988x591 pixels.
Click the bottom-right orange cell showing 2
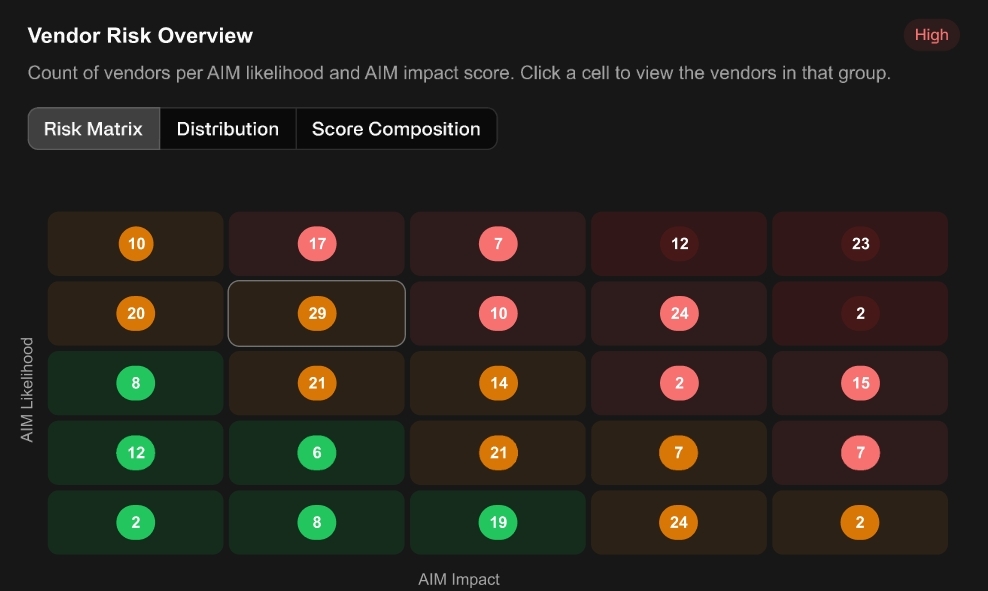click(x=860, y=522)
